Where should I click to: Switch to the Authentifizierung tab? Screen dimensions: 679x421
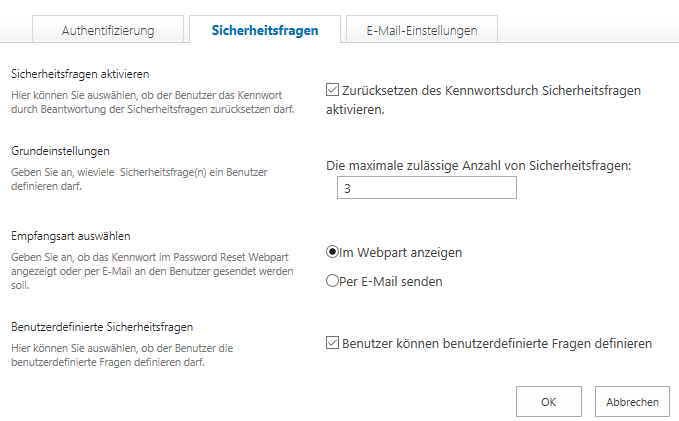[x=108, y=29]
